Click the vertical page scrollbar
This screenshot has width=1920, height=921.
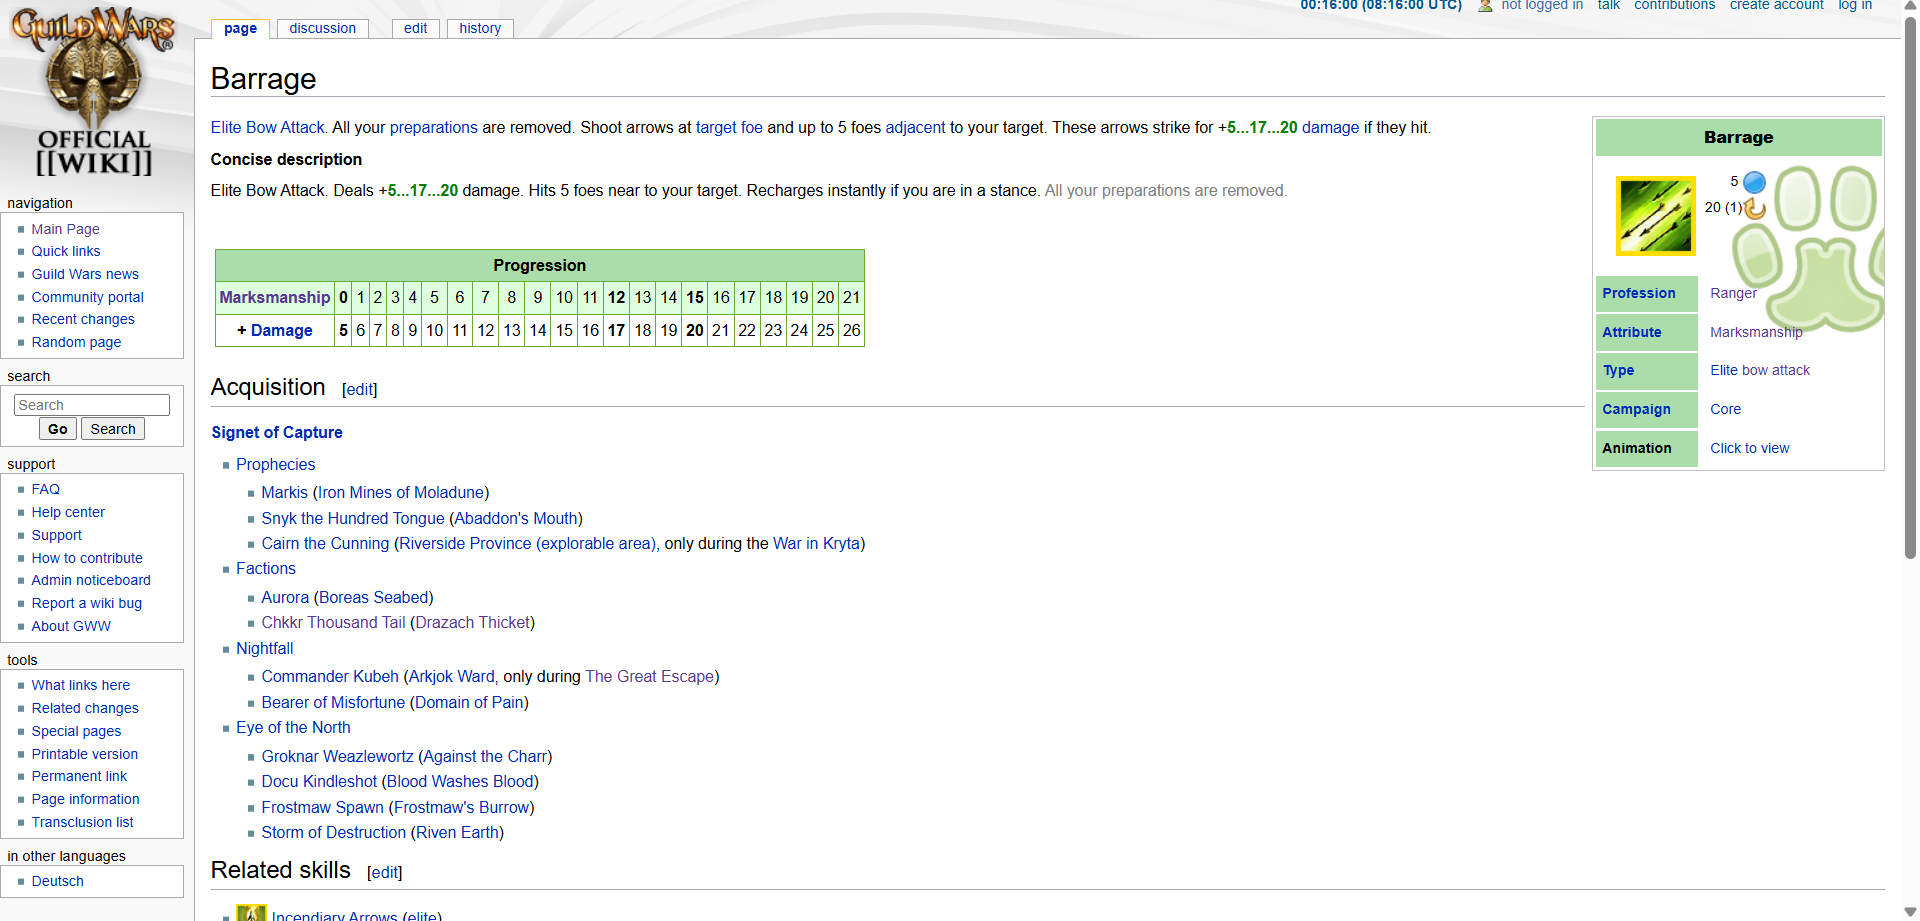1910,288
